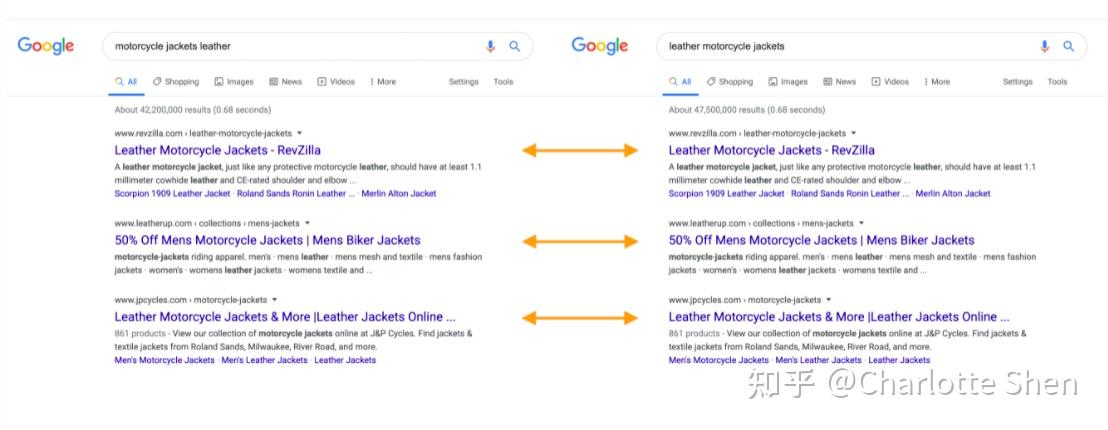Click the magnifier search icon in left search bar

pyautogui.click(x=515, y=46)
